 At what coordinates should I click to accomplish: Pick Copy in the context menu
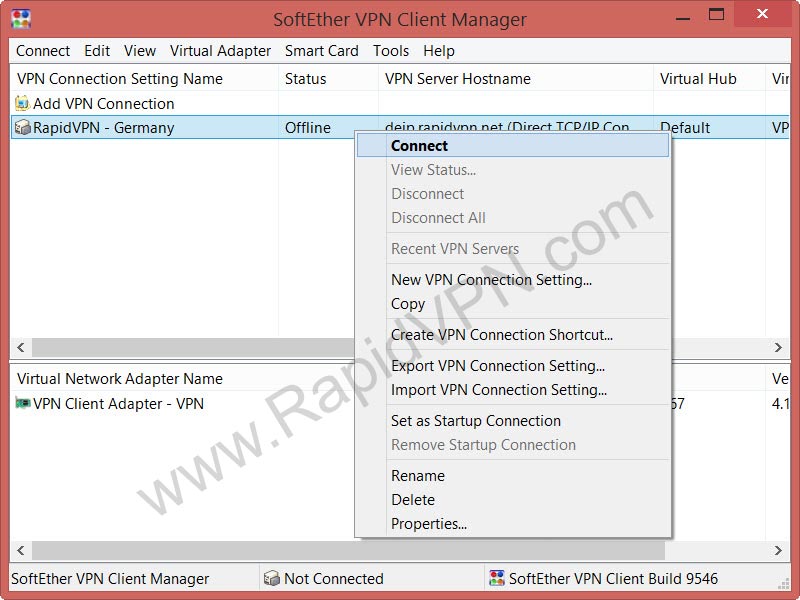(408, 304)
